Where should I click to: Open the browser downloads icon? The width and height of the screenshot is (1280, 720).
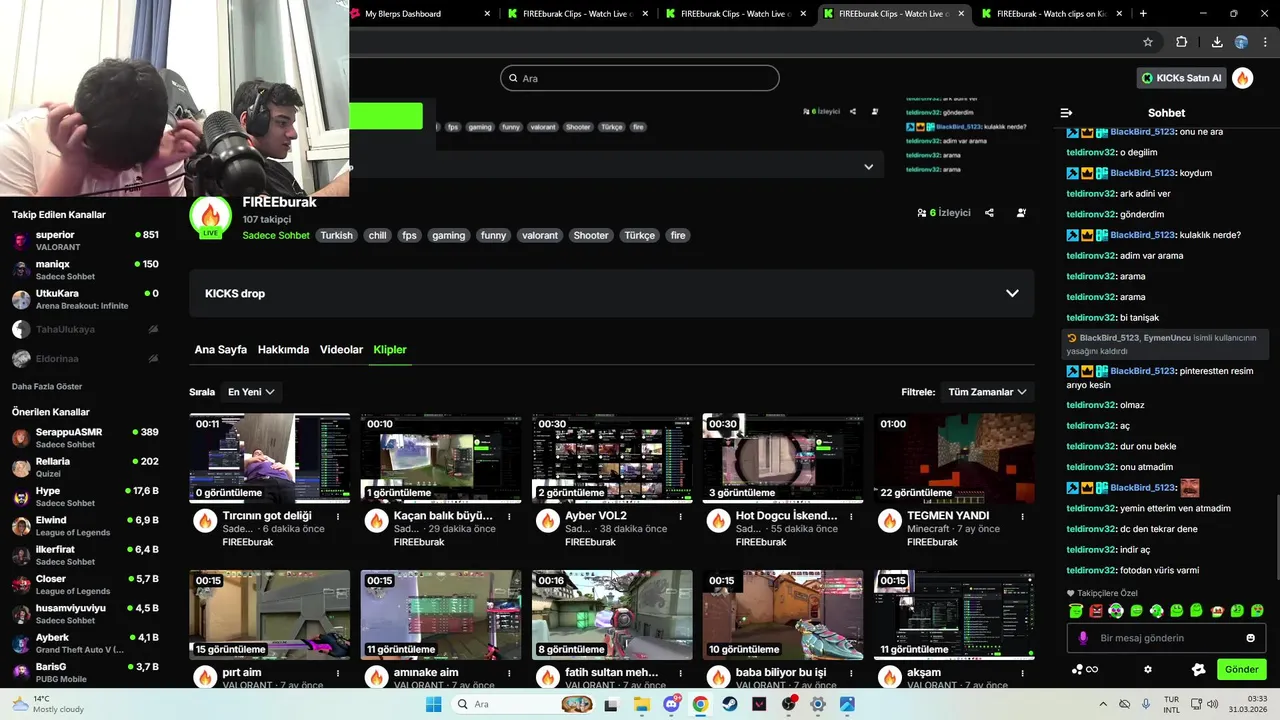click(1217, 42)
